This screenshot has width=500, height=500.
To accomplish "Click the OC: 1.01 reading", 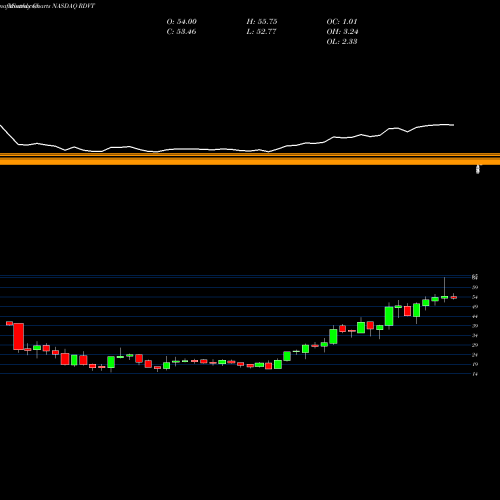I will tap(342, 22).
